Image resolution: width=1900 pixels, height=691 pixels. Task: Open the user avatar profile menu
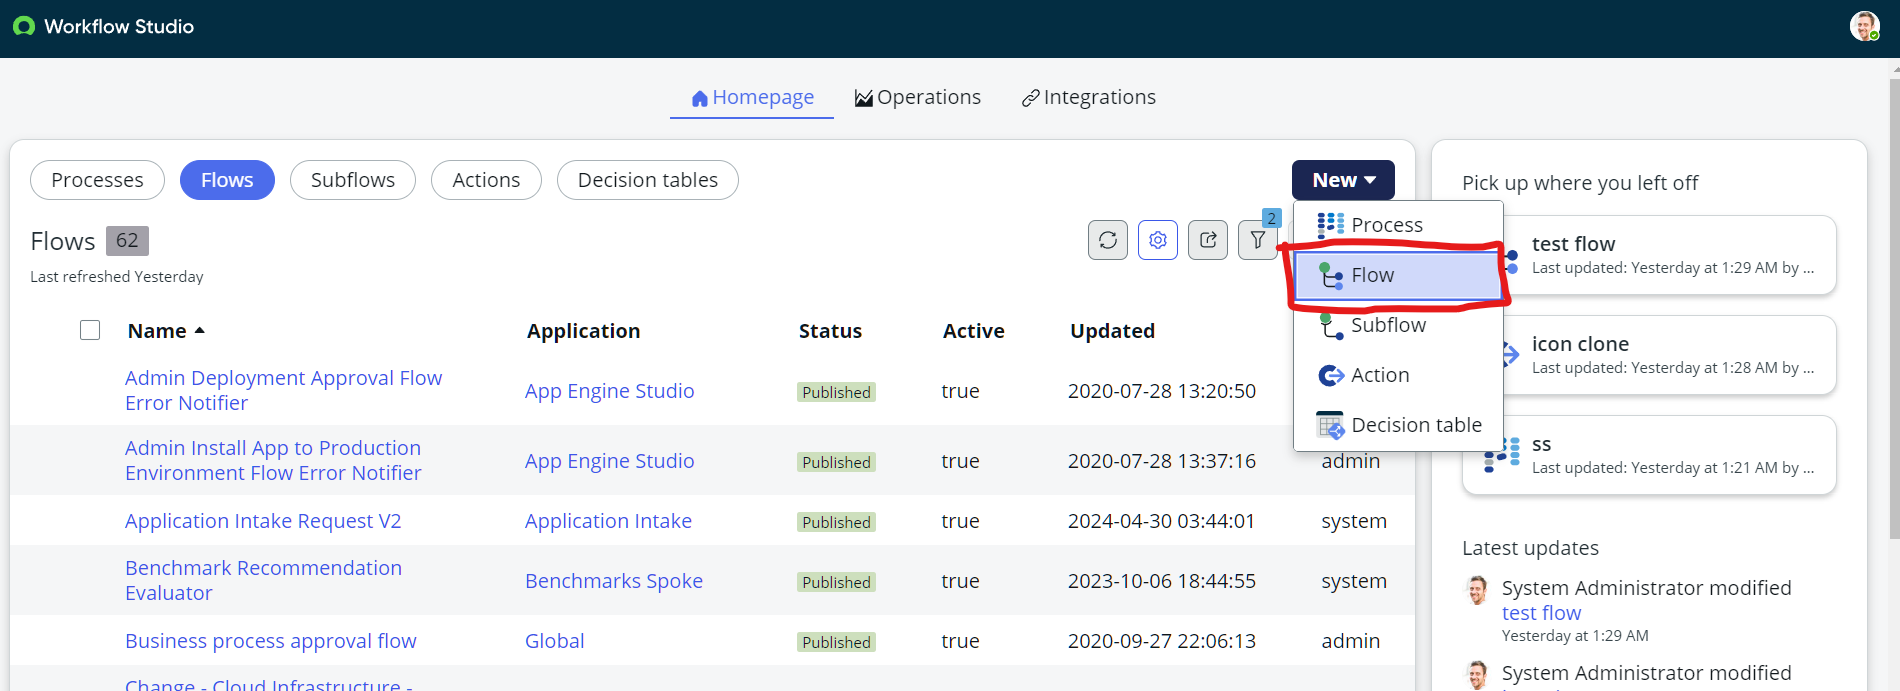[1864, 26]
